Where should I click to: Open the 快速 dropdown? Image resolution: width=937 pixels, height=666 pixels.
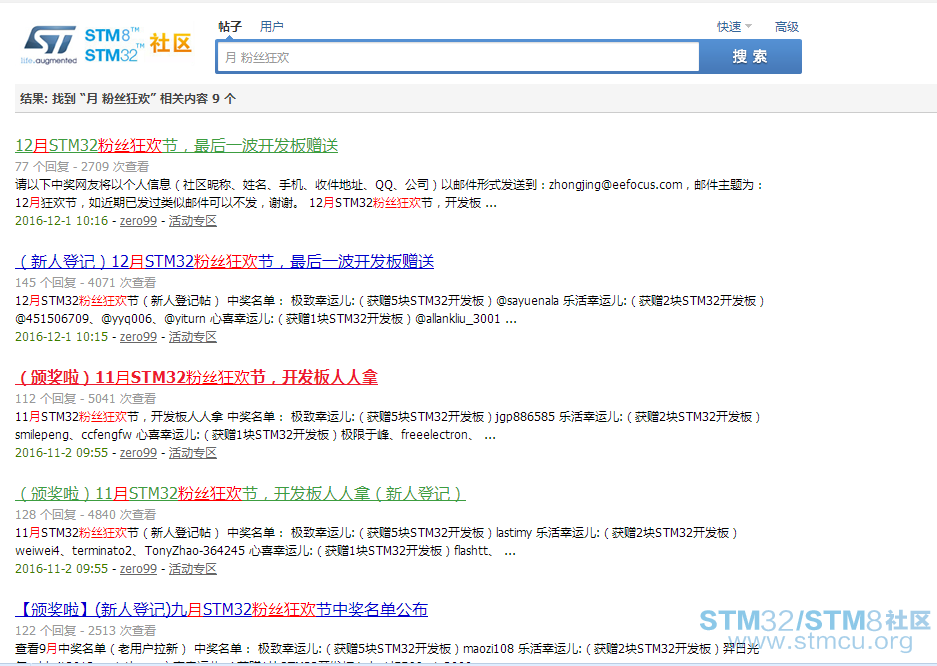pos(734,27)
